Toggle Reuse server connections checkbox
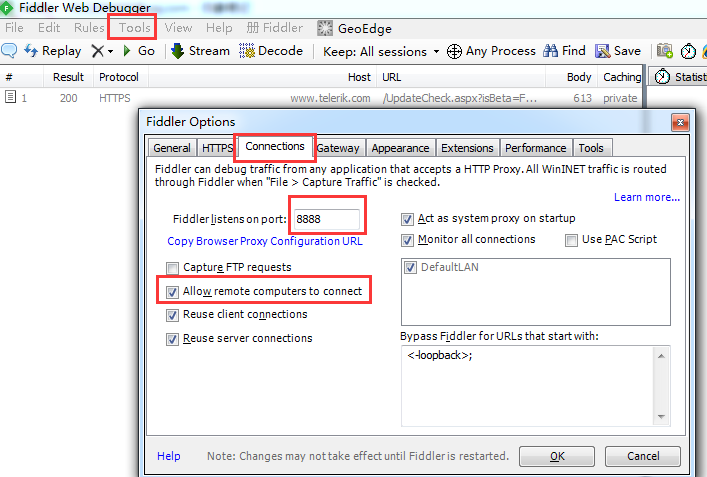Image resolution: width=707 pixels, height=477 pixels. click(x=172, y=339)
